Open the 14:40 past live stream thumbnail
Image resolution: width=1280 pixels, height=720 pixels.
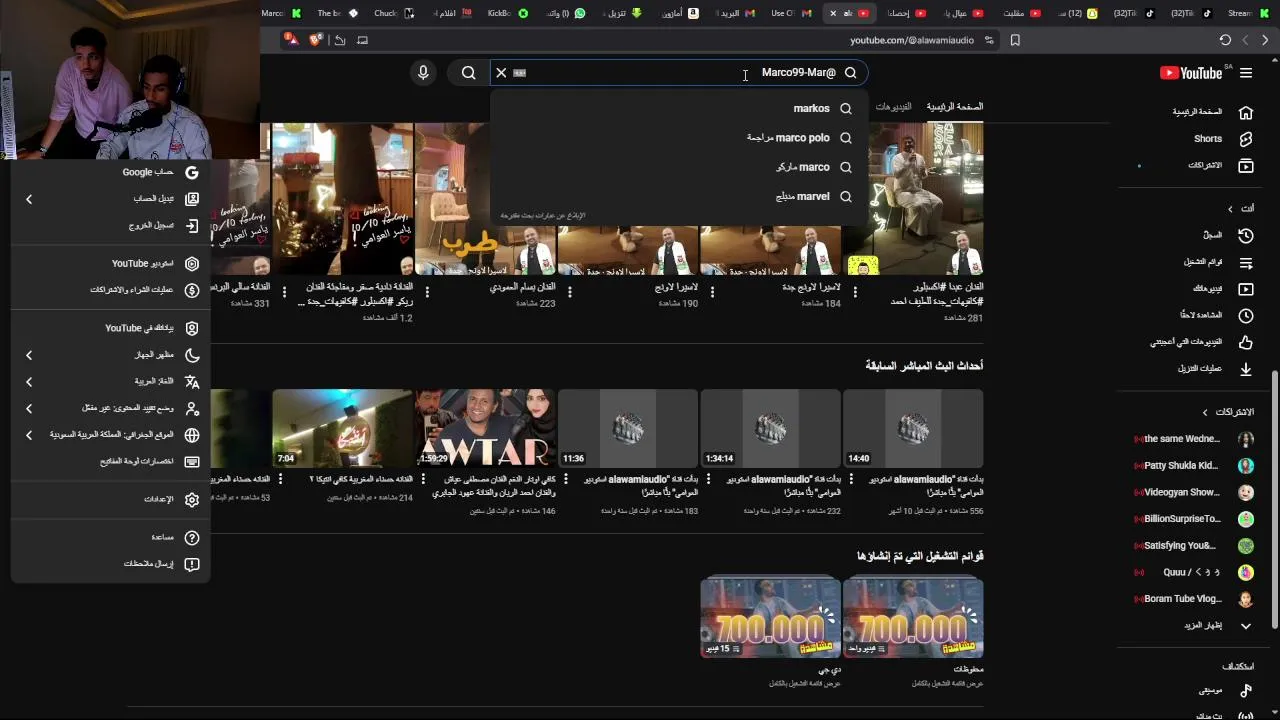[x=913, y=429]
